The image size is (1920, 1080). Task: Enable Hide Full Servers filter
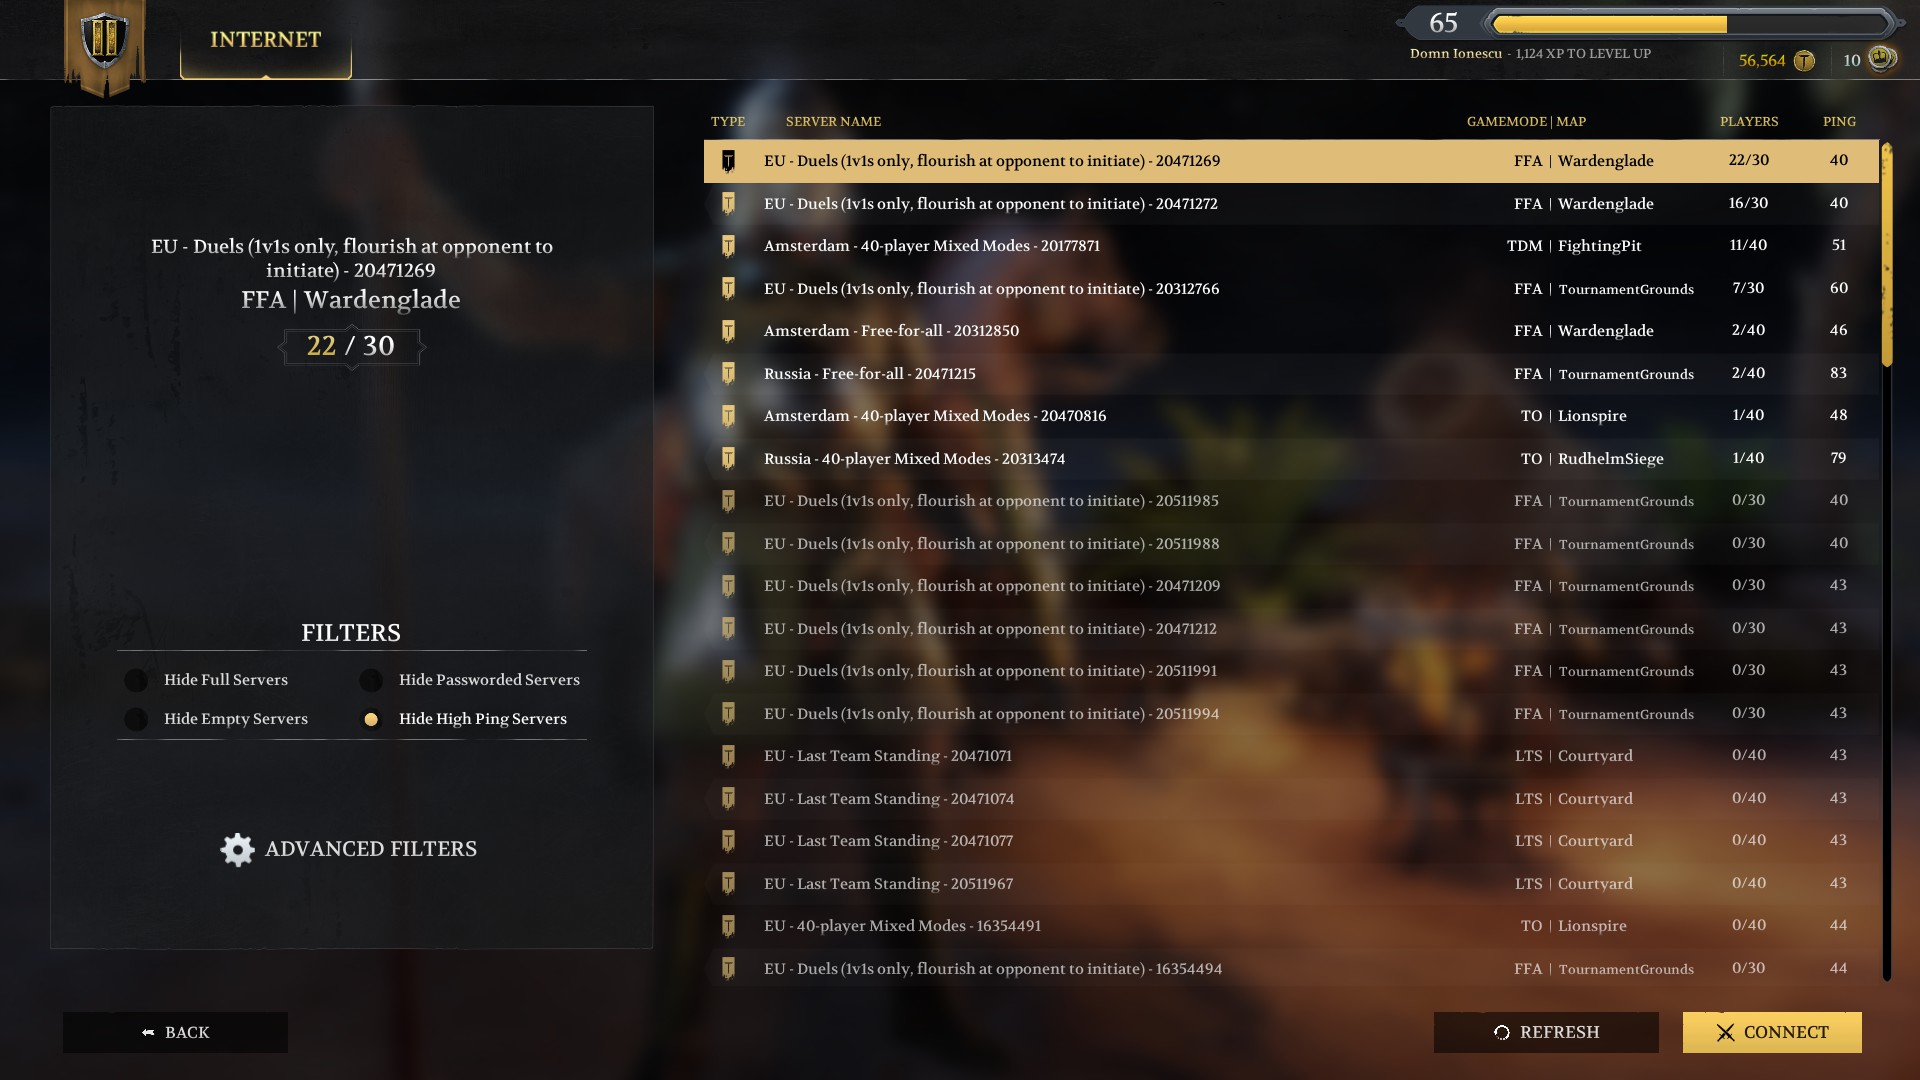pos(136,680)
